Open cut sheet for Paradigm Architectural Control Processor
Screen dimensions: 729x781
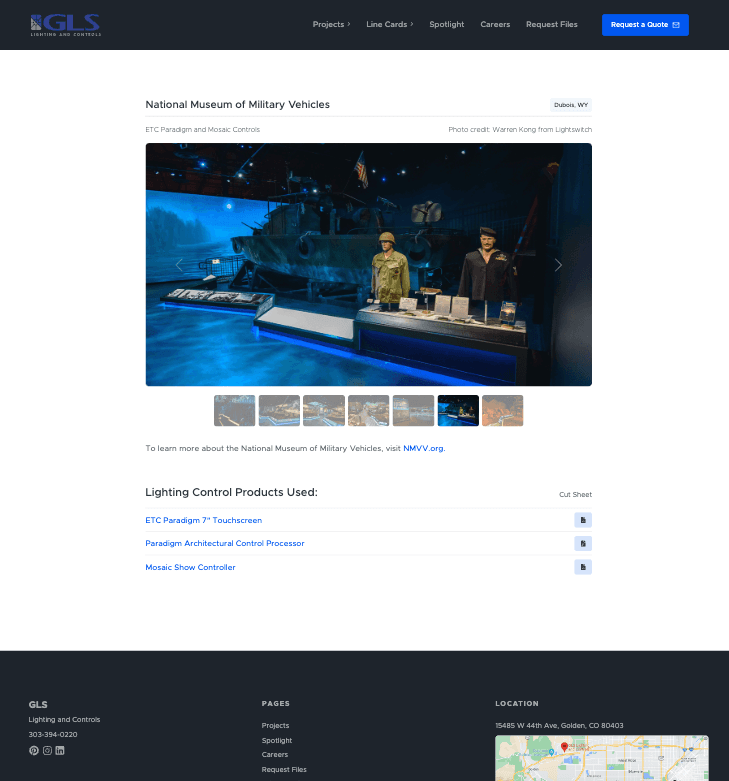click(x=583, y=543)
